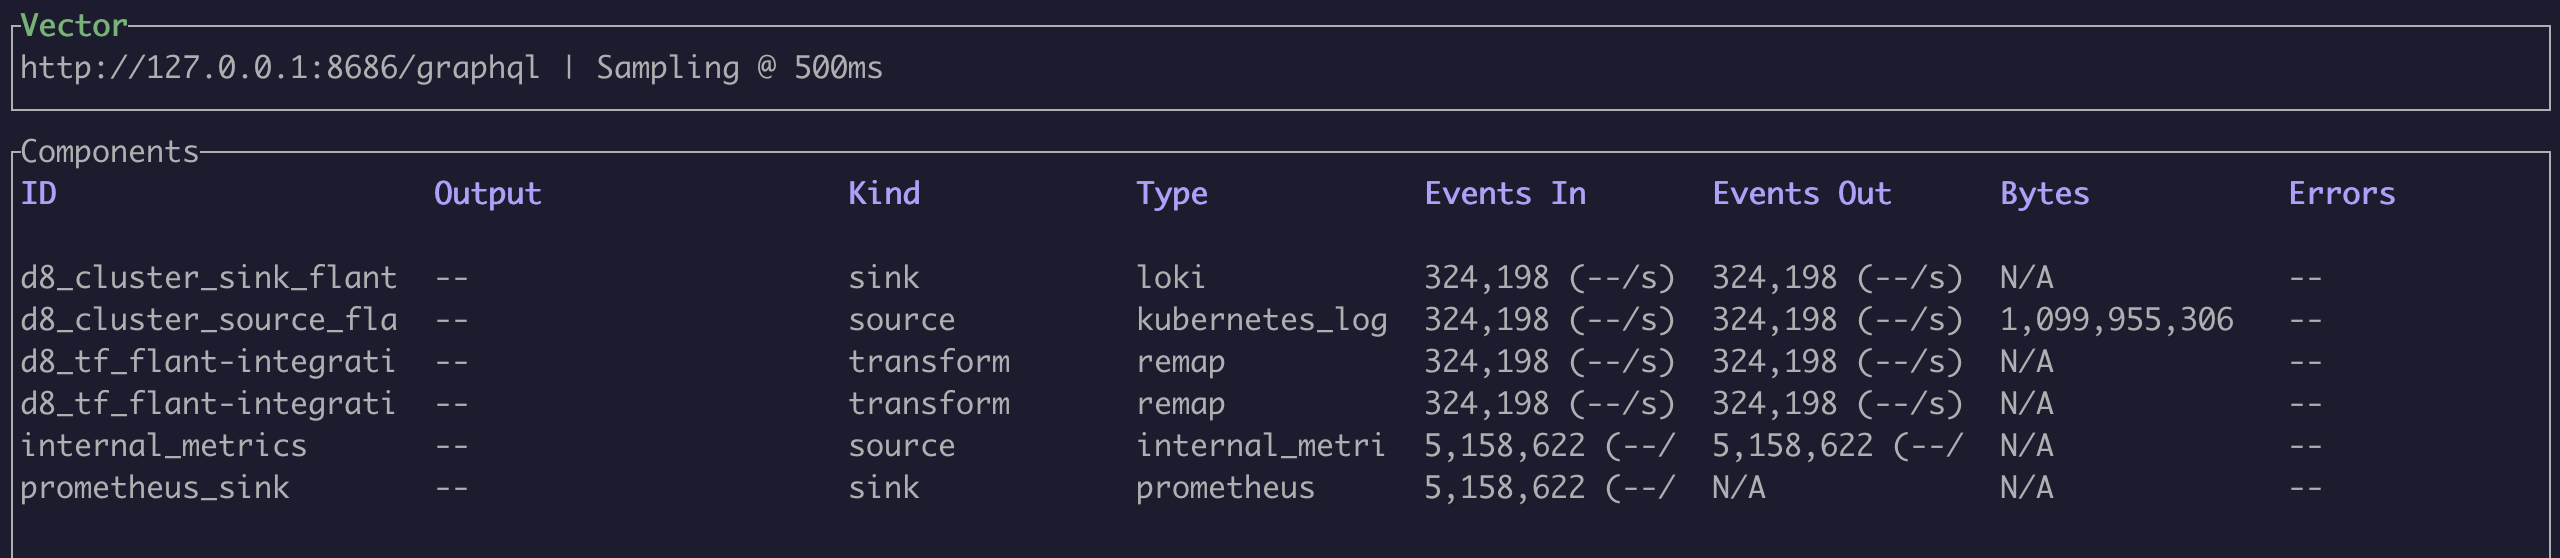
Task: Click the 127.0.0.1:8686/graphql URL
Action: (x=279, y=68)
